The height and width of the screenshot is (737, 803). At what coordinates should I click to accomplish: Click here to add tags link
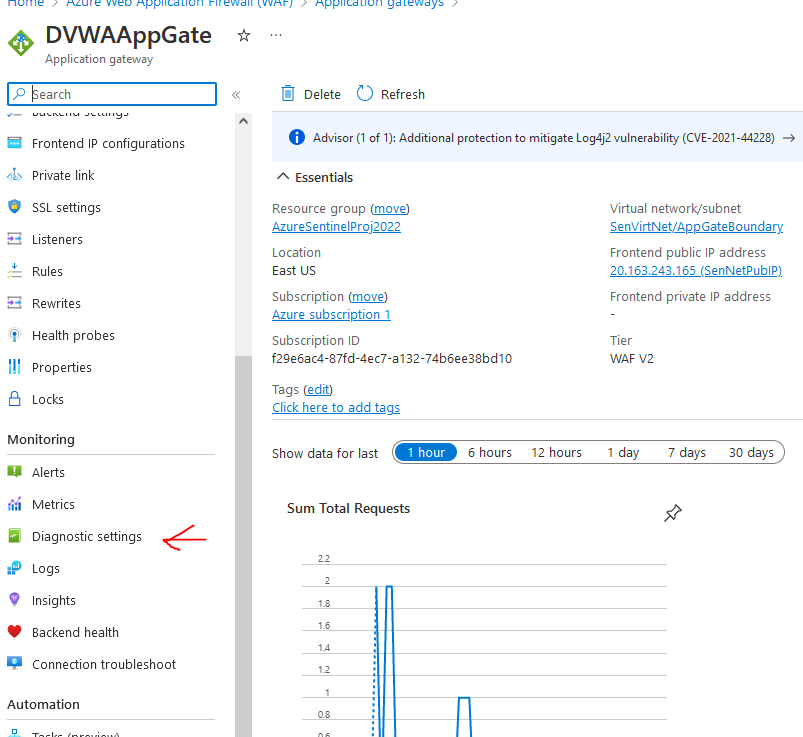(x=336, y=407)
